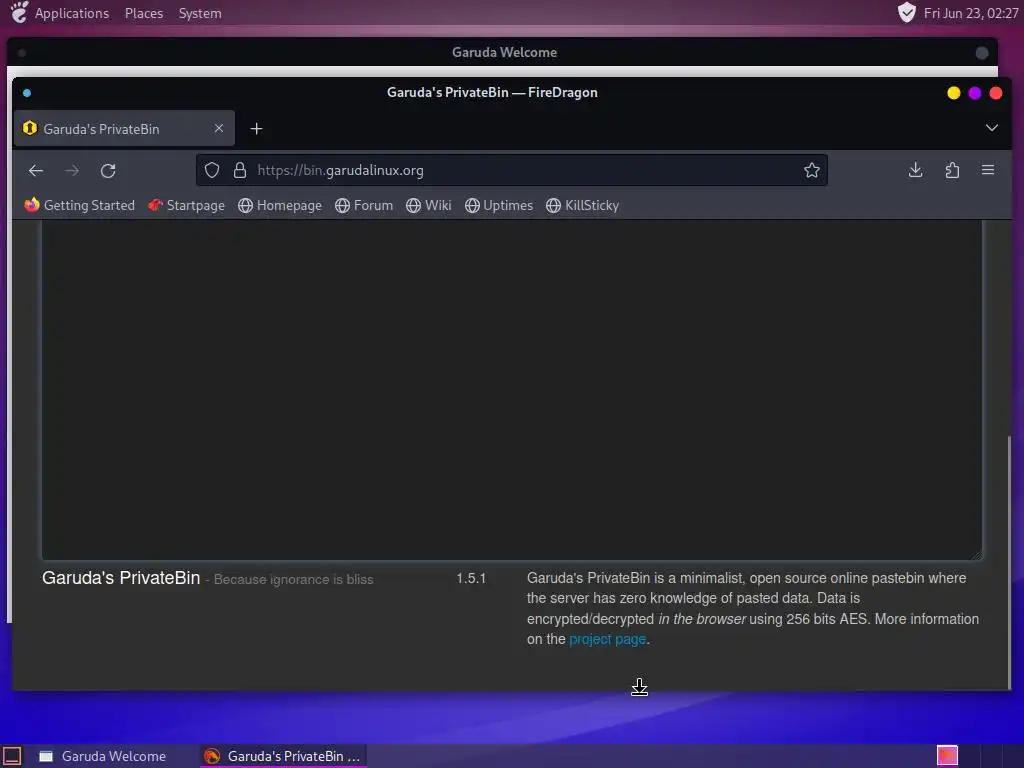View site security via padlock icon
Image resolution: width=1024 pixels, height=768 pixels.
pyautogui.click(x=240, y=170)
